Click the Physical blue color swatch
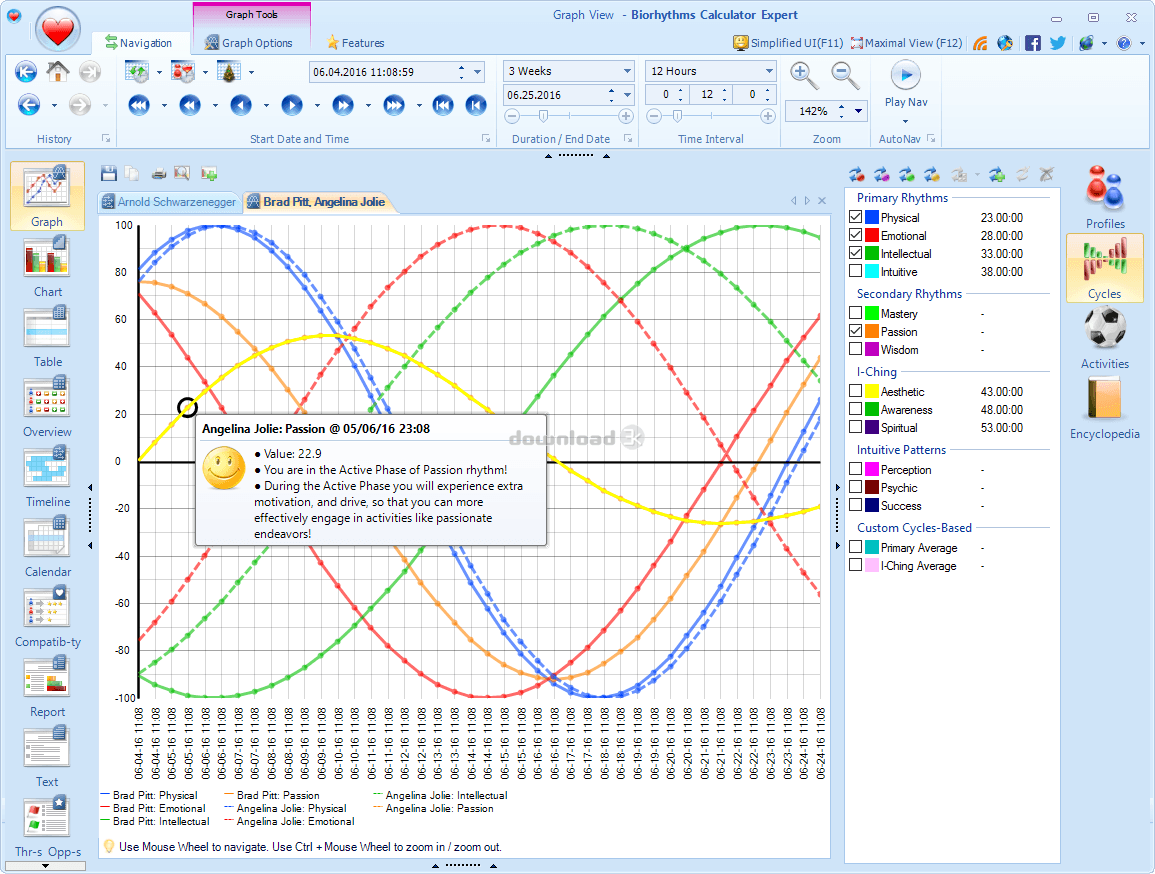The height and width of the screenshot is (874, 1155). click(871, 217)
